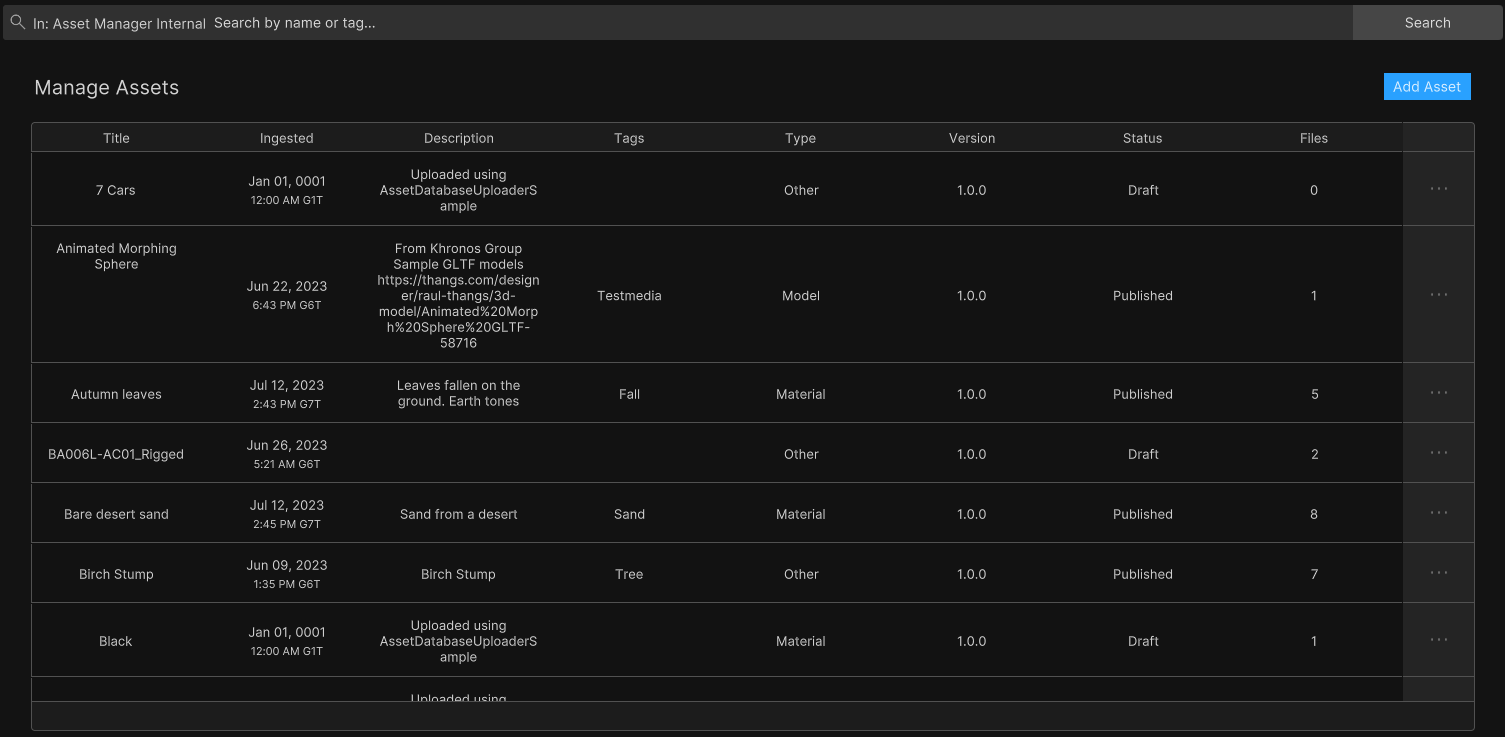Sort assets by the Title column
This screenshot has height=737, width=1505.
pyautogui.click(x=116, y=138)
